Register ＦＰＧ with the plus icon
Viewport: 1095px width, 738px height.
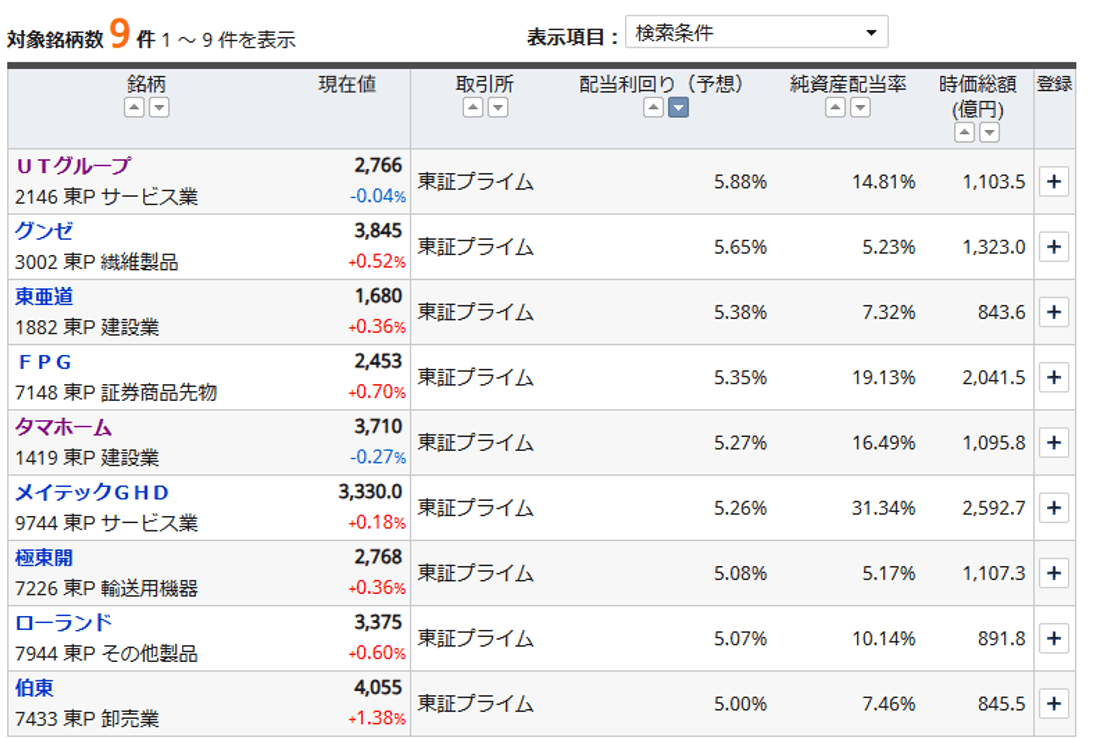click(x=1054, y=377)
